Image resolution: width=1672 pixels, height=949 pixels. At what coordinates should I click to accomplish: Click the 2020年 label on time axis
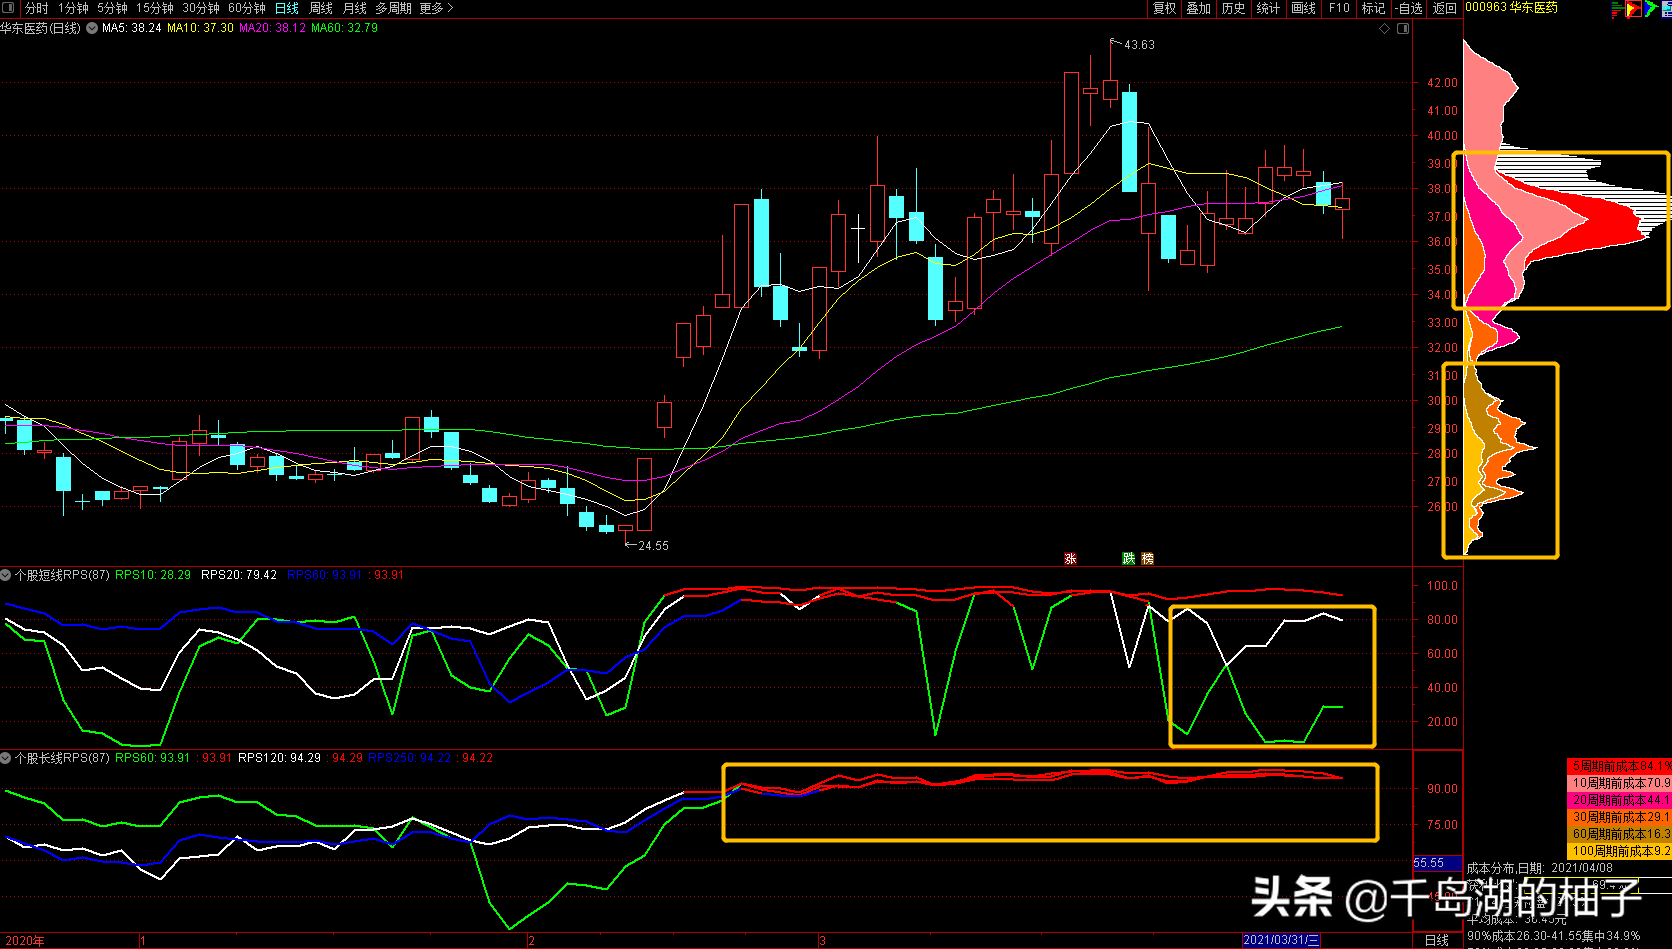(x=25, y=941)
